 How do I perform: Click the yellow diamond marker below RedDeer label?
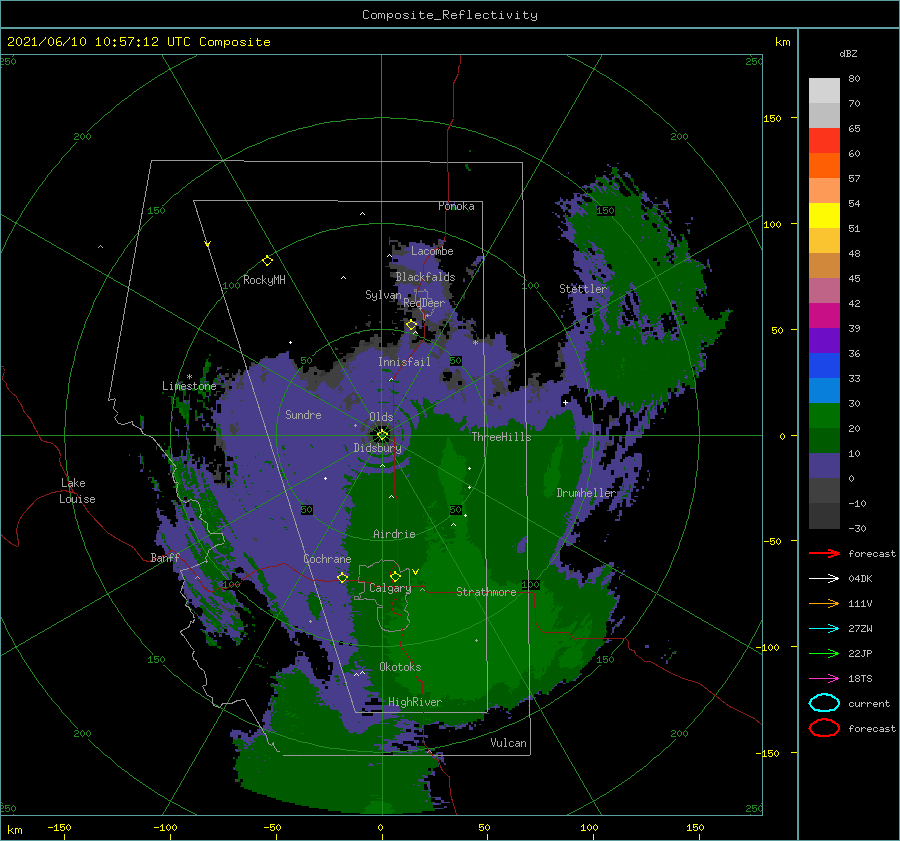pyautogui.click(x=411, y=325)
